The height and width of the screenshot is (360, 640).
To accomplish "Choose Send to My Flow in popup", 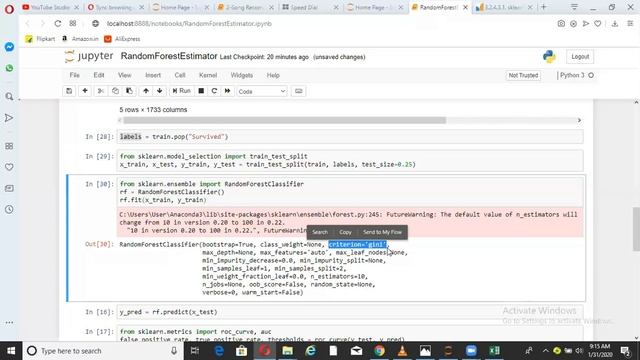I will click(x=382, y=232).
